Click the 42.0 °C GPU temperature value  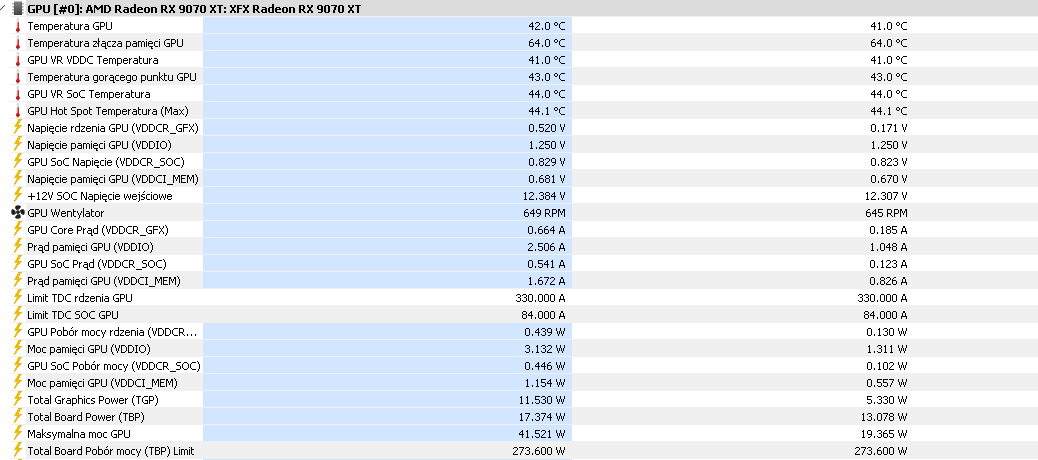(547, 26)
